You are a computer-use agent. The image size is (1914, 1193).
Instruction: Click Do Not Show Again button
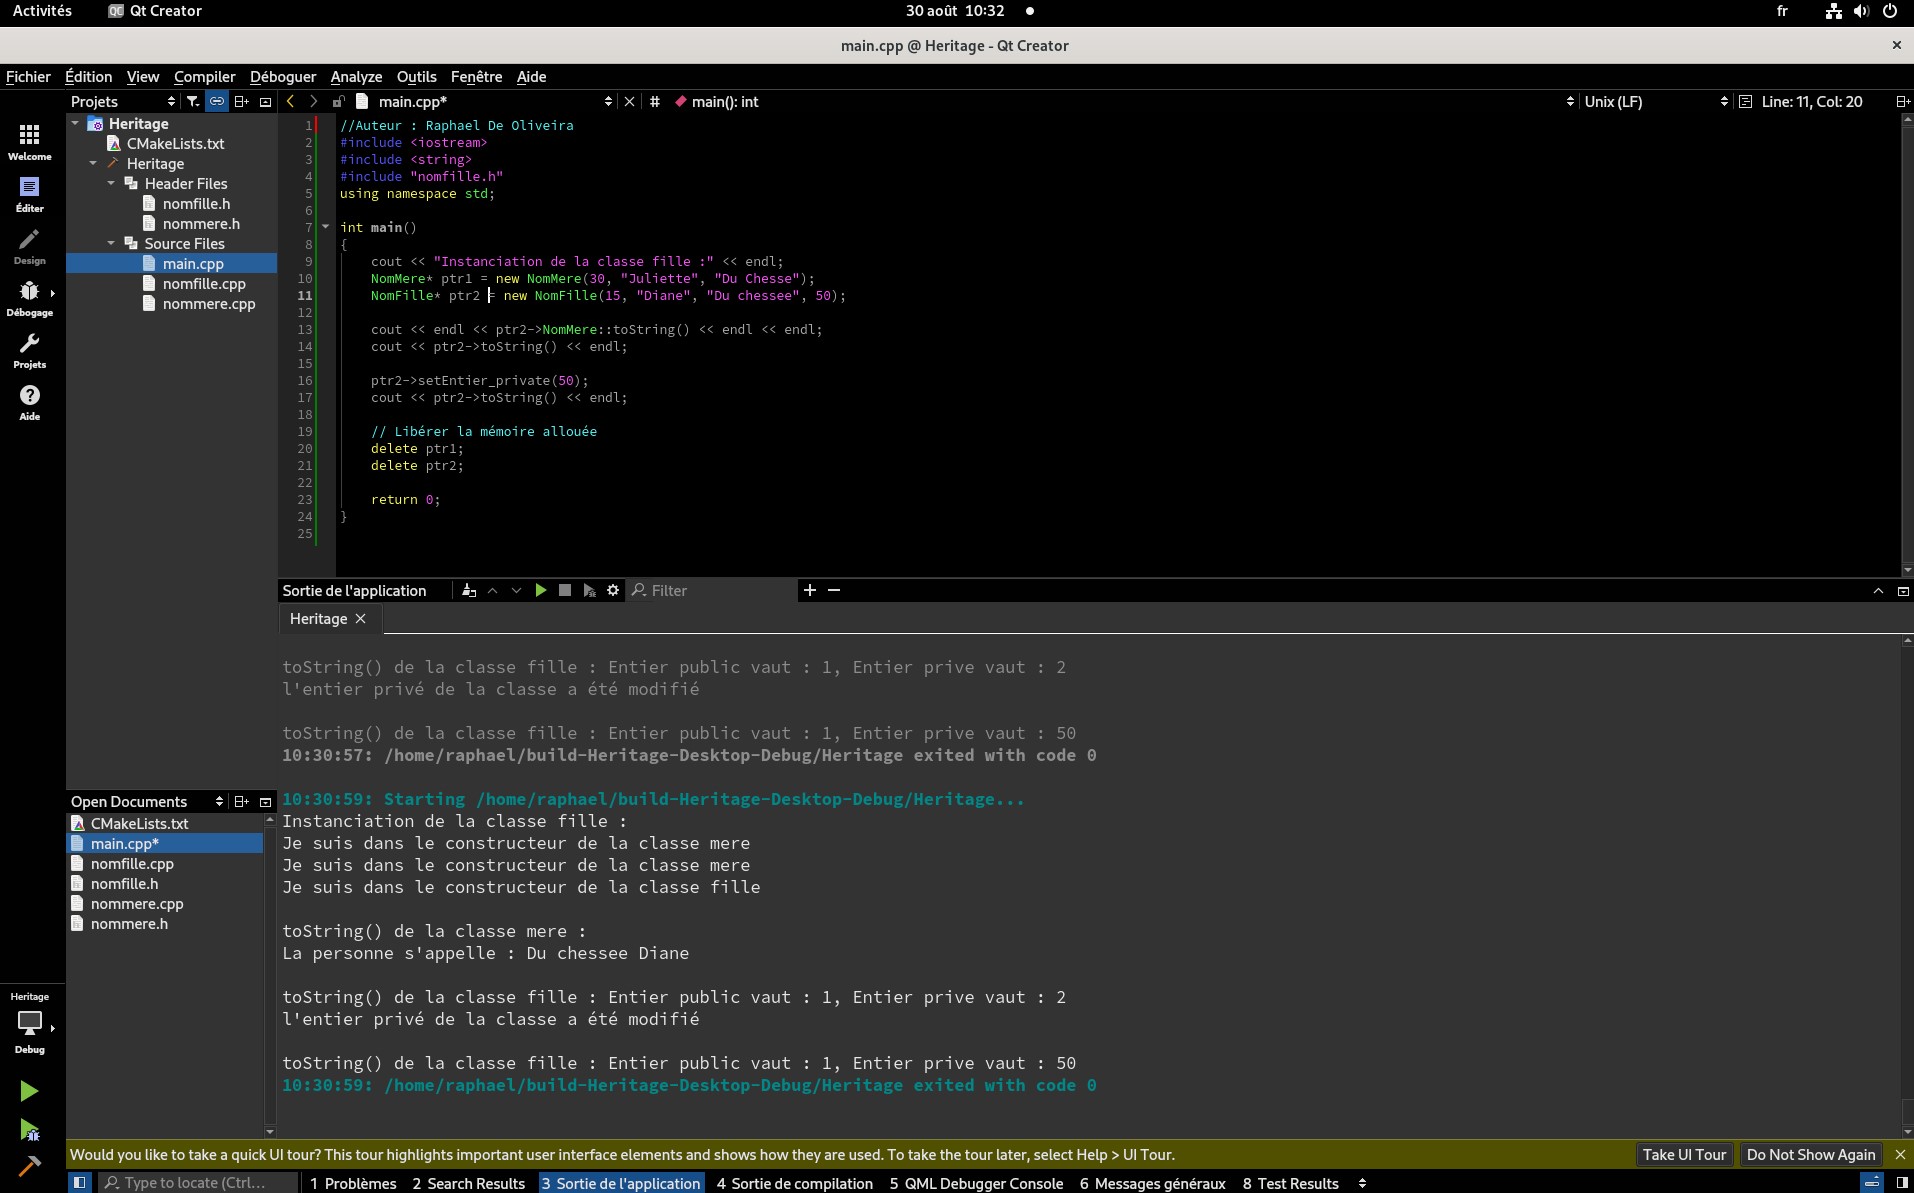(1810, 1154)
